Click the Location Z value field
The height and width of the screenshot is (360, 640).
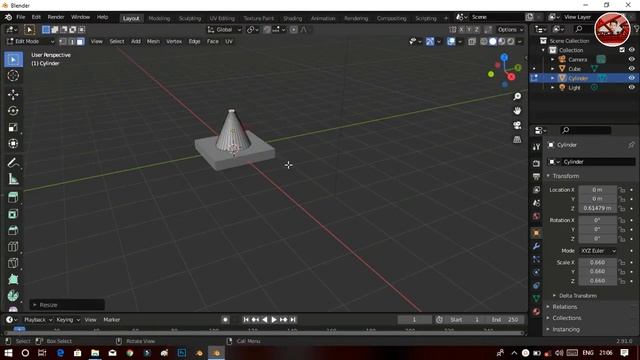pyautogui.click(x=598, y=208)
